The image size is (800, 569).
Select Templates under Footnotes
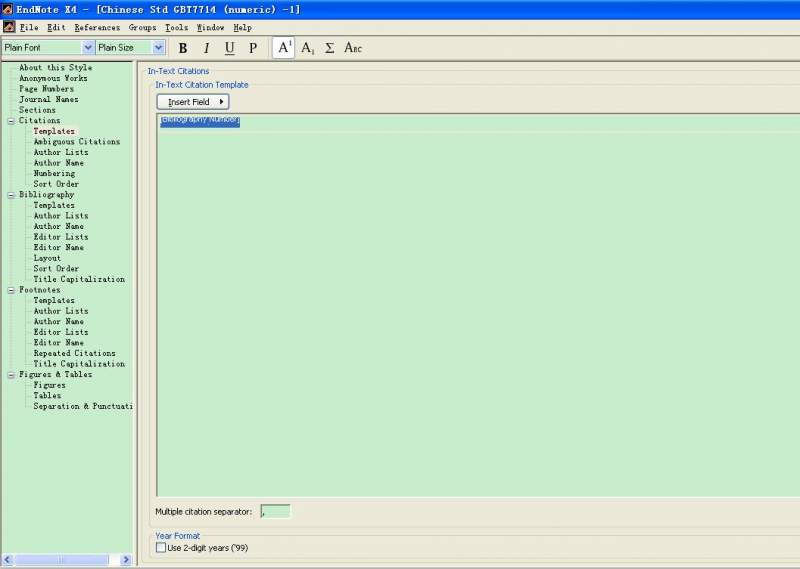click(54, 301)
